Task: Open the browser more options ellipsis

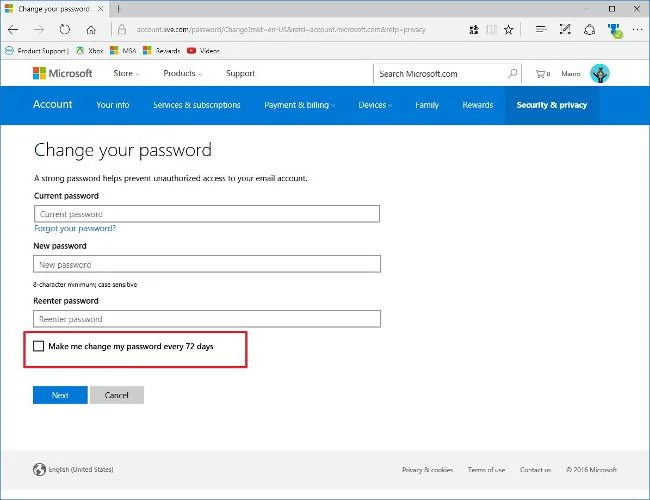Action: click(638, 29)
